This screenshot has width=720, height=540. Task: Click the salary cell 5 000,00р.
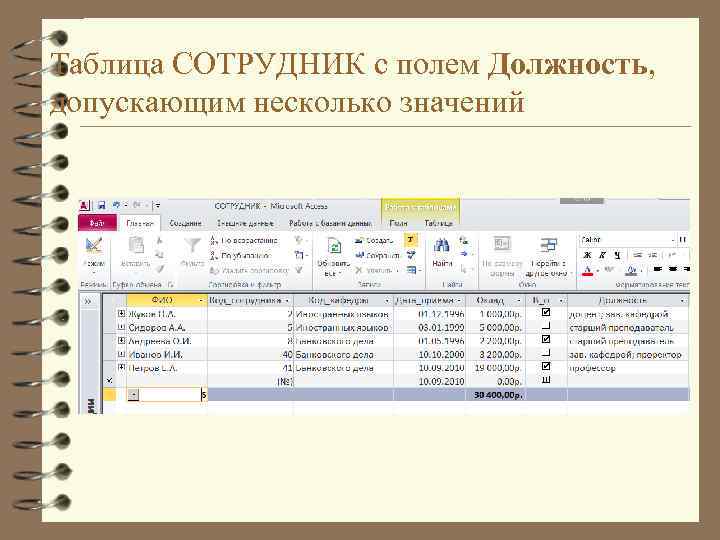495,327
